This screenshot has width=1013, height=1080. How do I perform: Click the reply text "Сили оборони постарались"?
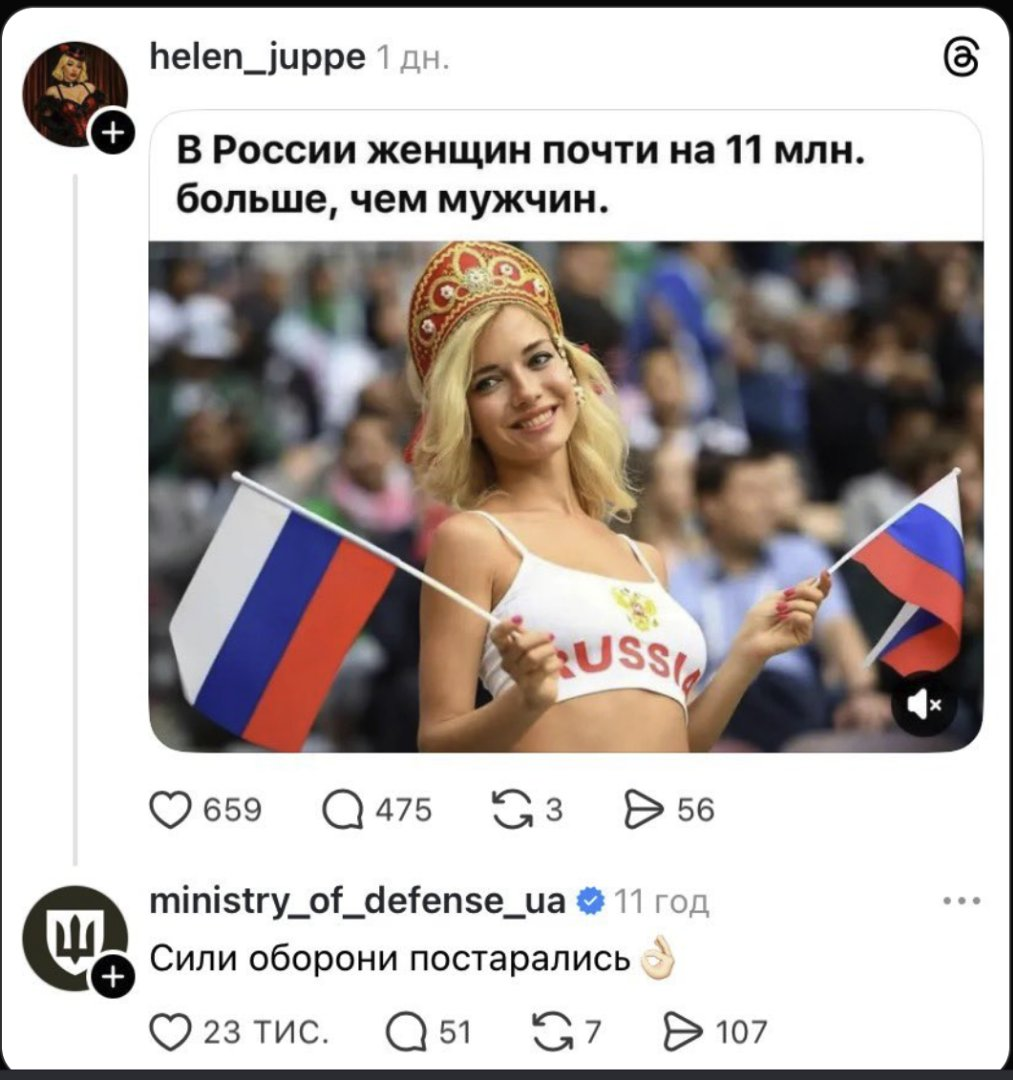[390, 958]
